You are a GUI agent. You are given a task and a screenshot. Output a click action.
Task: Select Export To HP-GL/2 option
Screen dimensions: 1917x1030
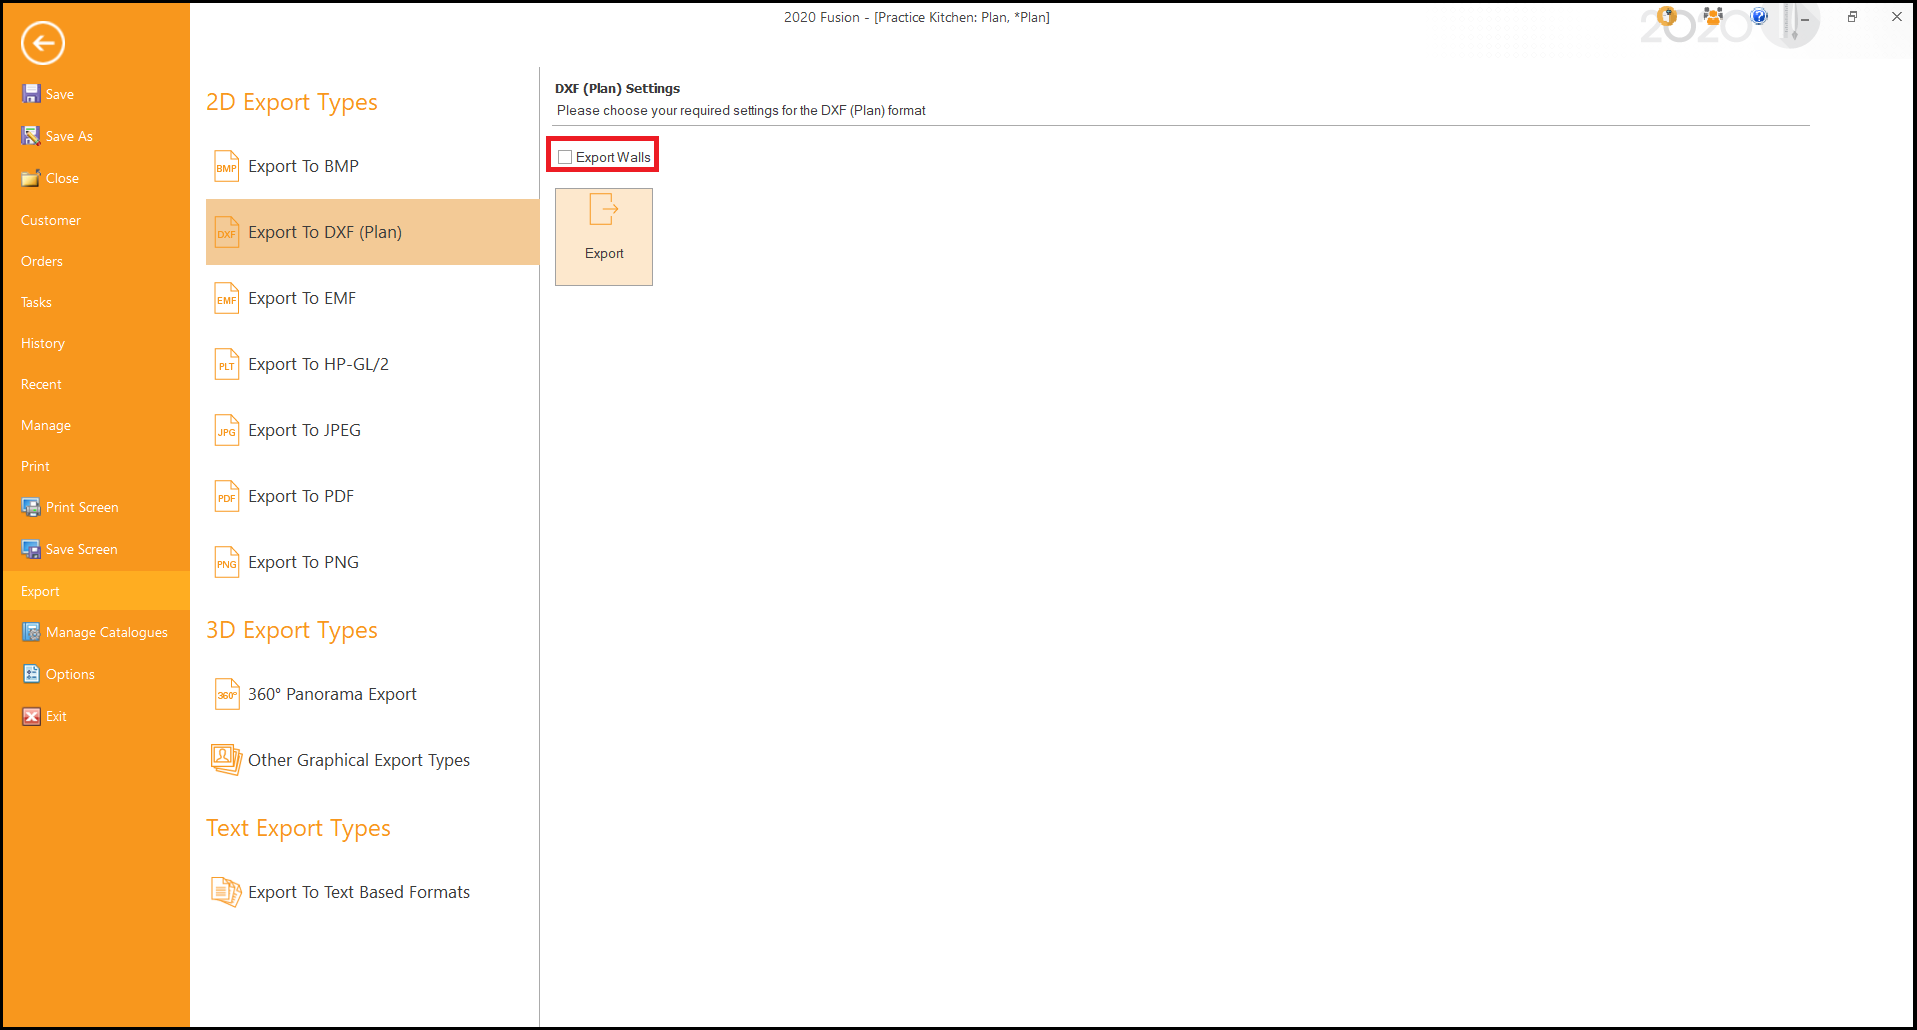tap(318, 364)
